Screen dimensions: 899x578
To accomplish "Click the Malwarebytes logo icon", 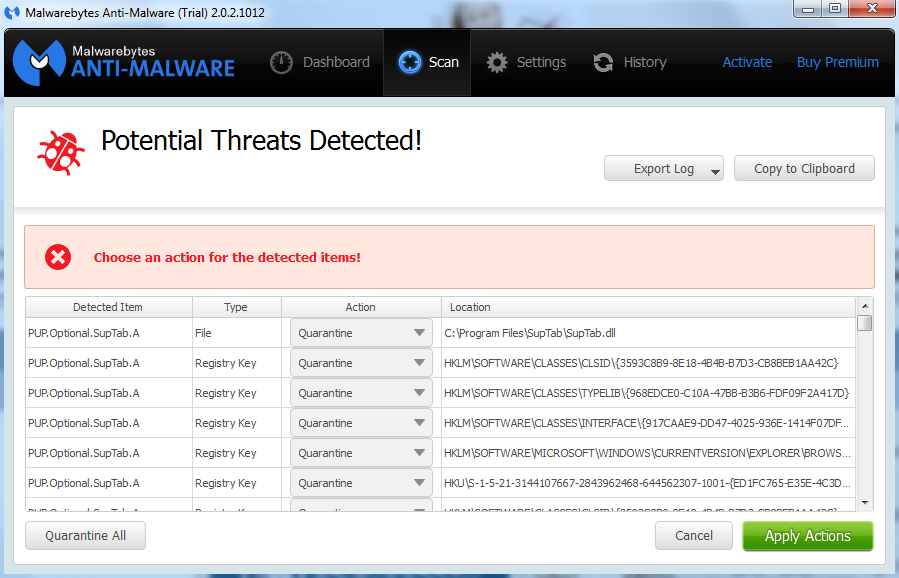I will pyautogui.click(x=39, y=63).
